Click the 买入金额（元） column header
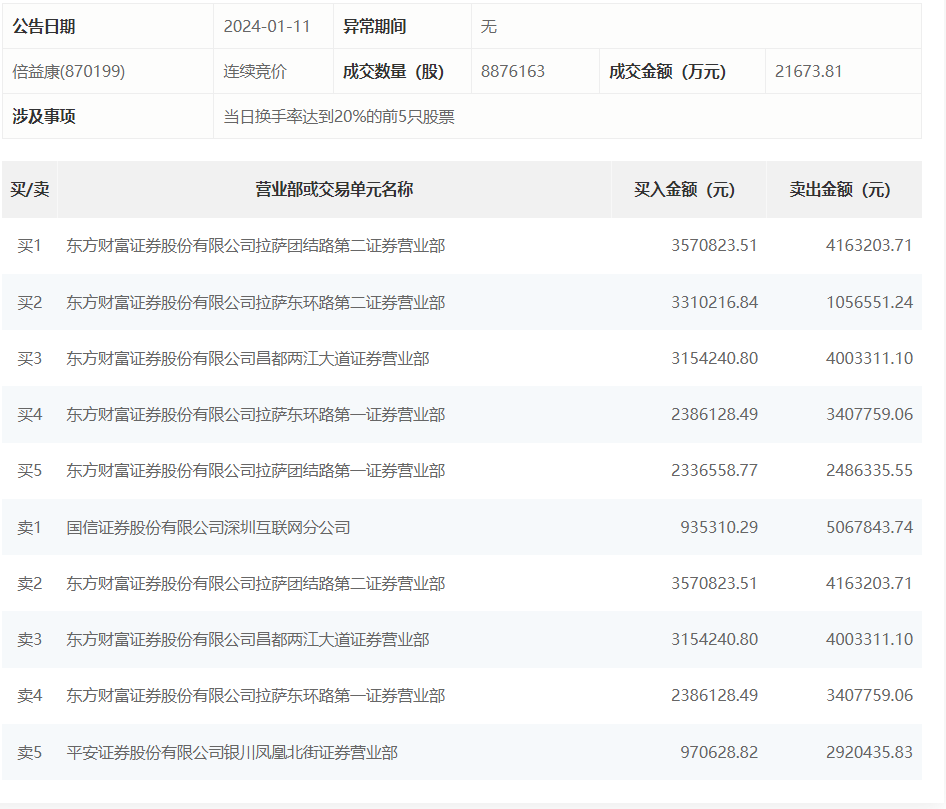Screen dimensions: 946x809 click(685, 189)
